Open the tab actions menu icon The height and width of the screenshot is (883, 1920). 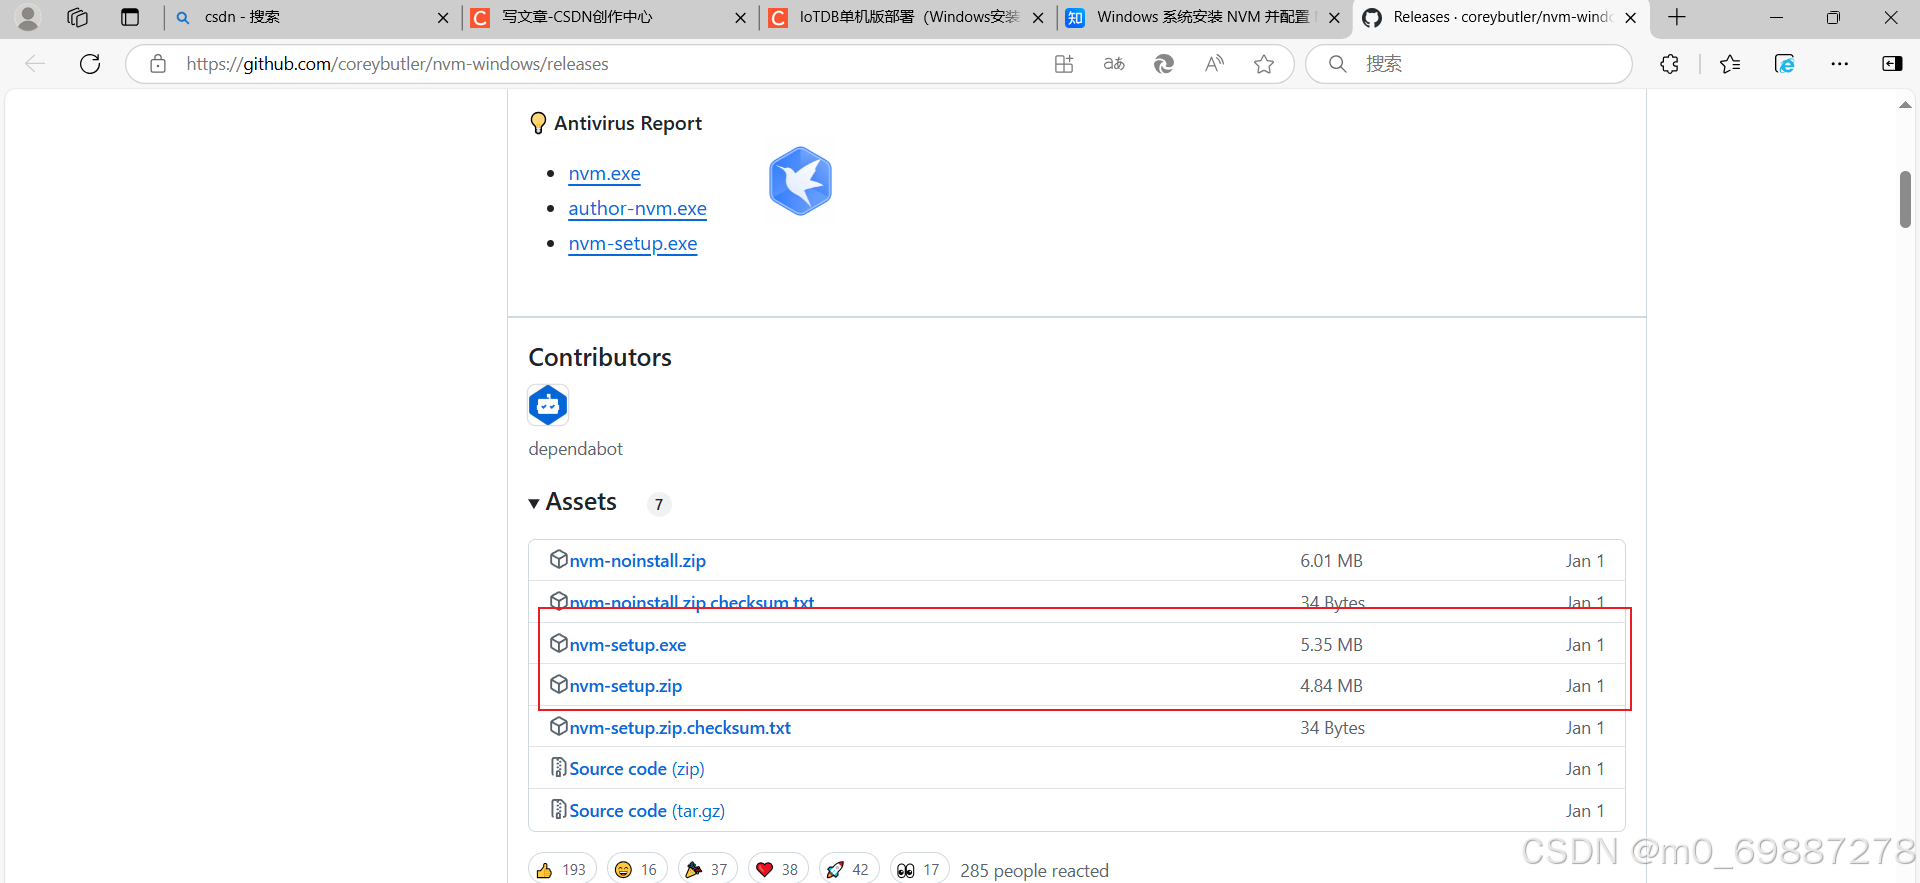130,17
